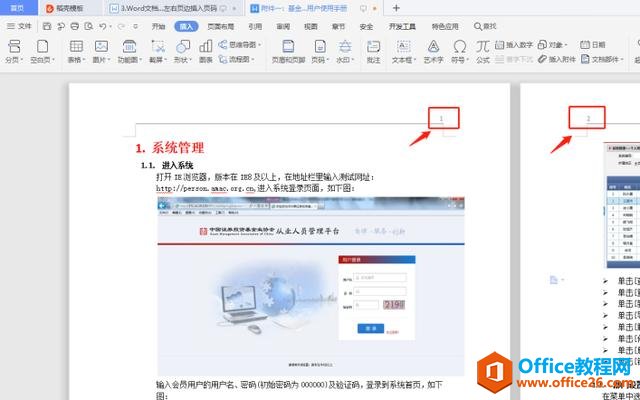640x400 pixels.
Task: Click the http://person.amac.org.cn link text
Action: click(206, 188)
